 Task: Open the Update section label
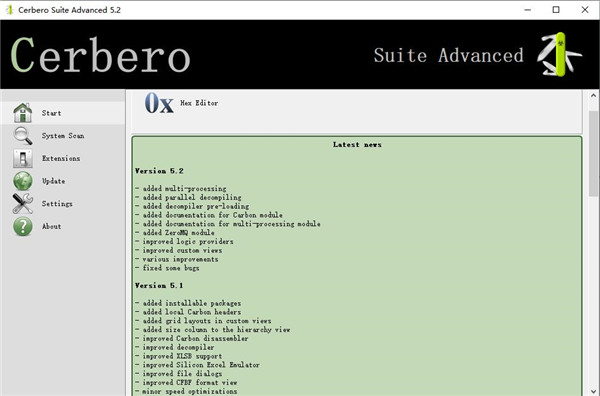tap(53, 181)
